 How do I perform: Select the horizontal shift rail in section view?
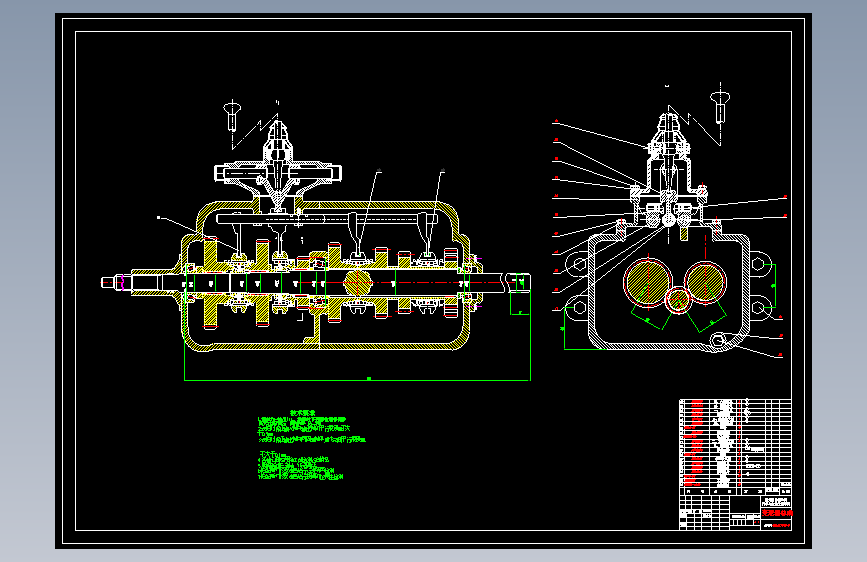tap(327, 219)
